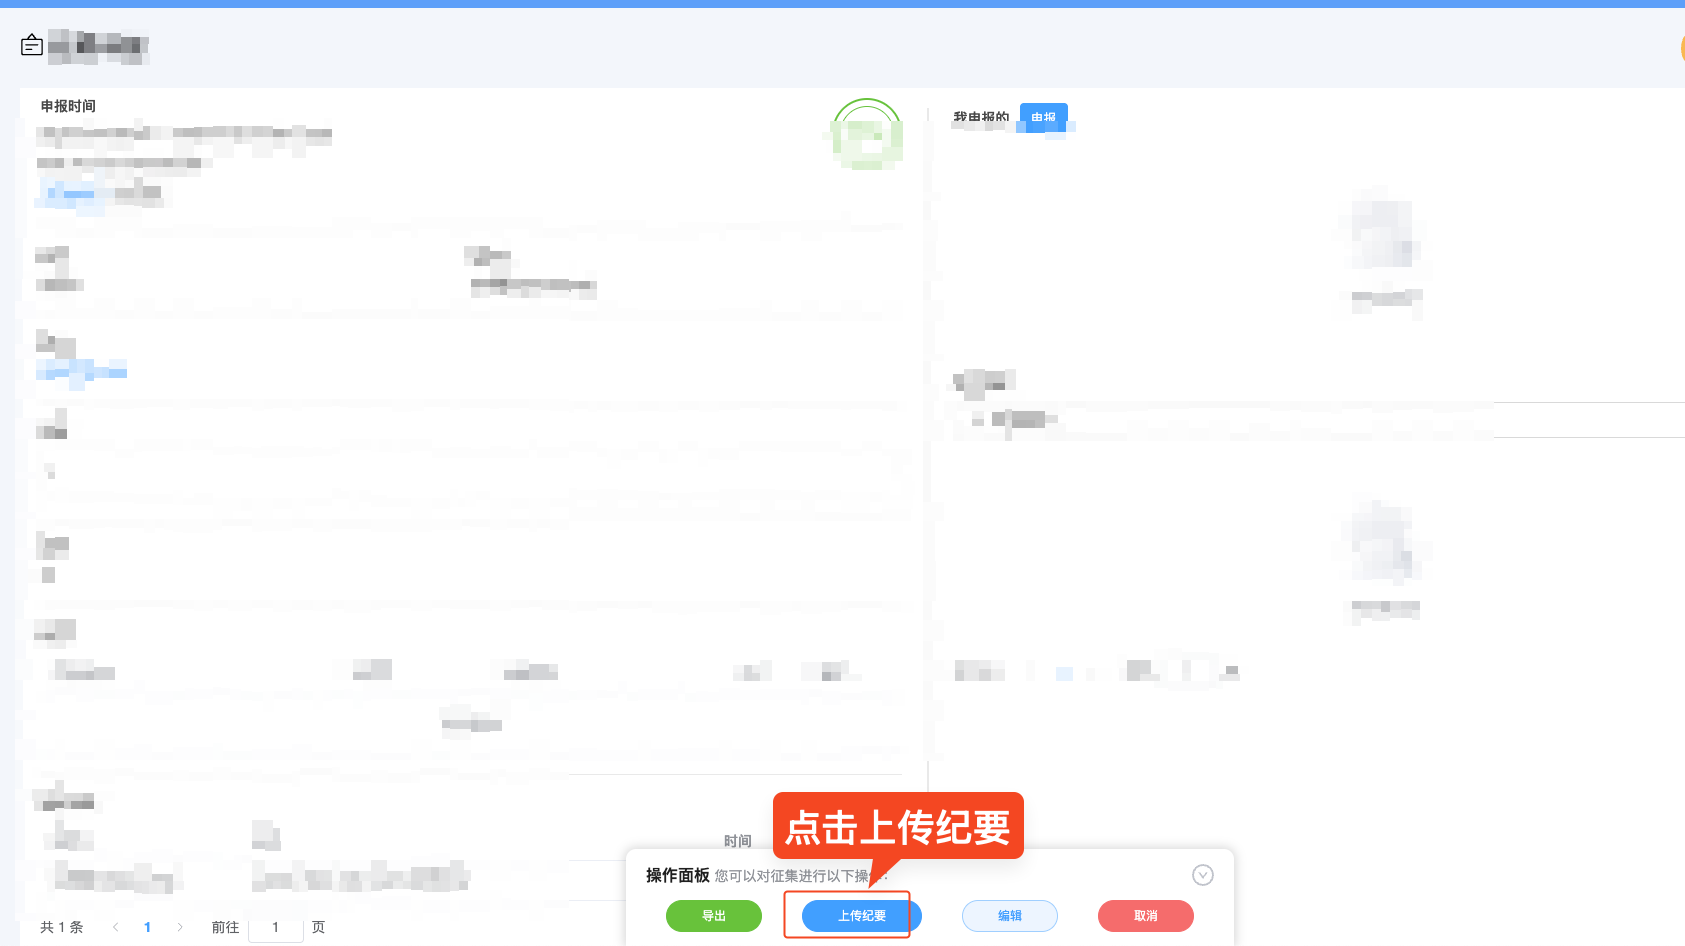Click the red 取消 button
The width and height of the screenshot is (1685, 946).
[1145, 915]
